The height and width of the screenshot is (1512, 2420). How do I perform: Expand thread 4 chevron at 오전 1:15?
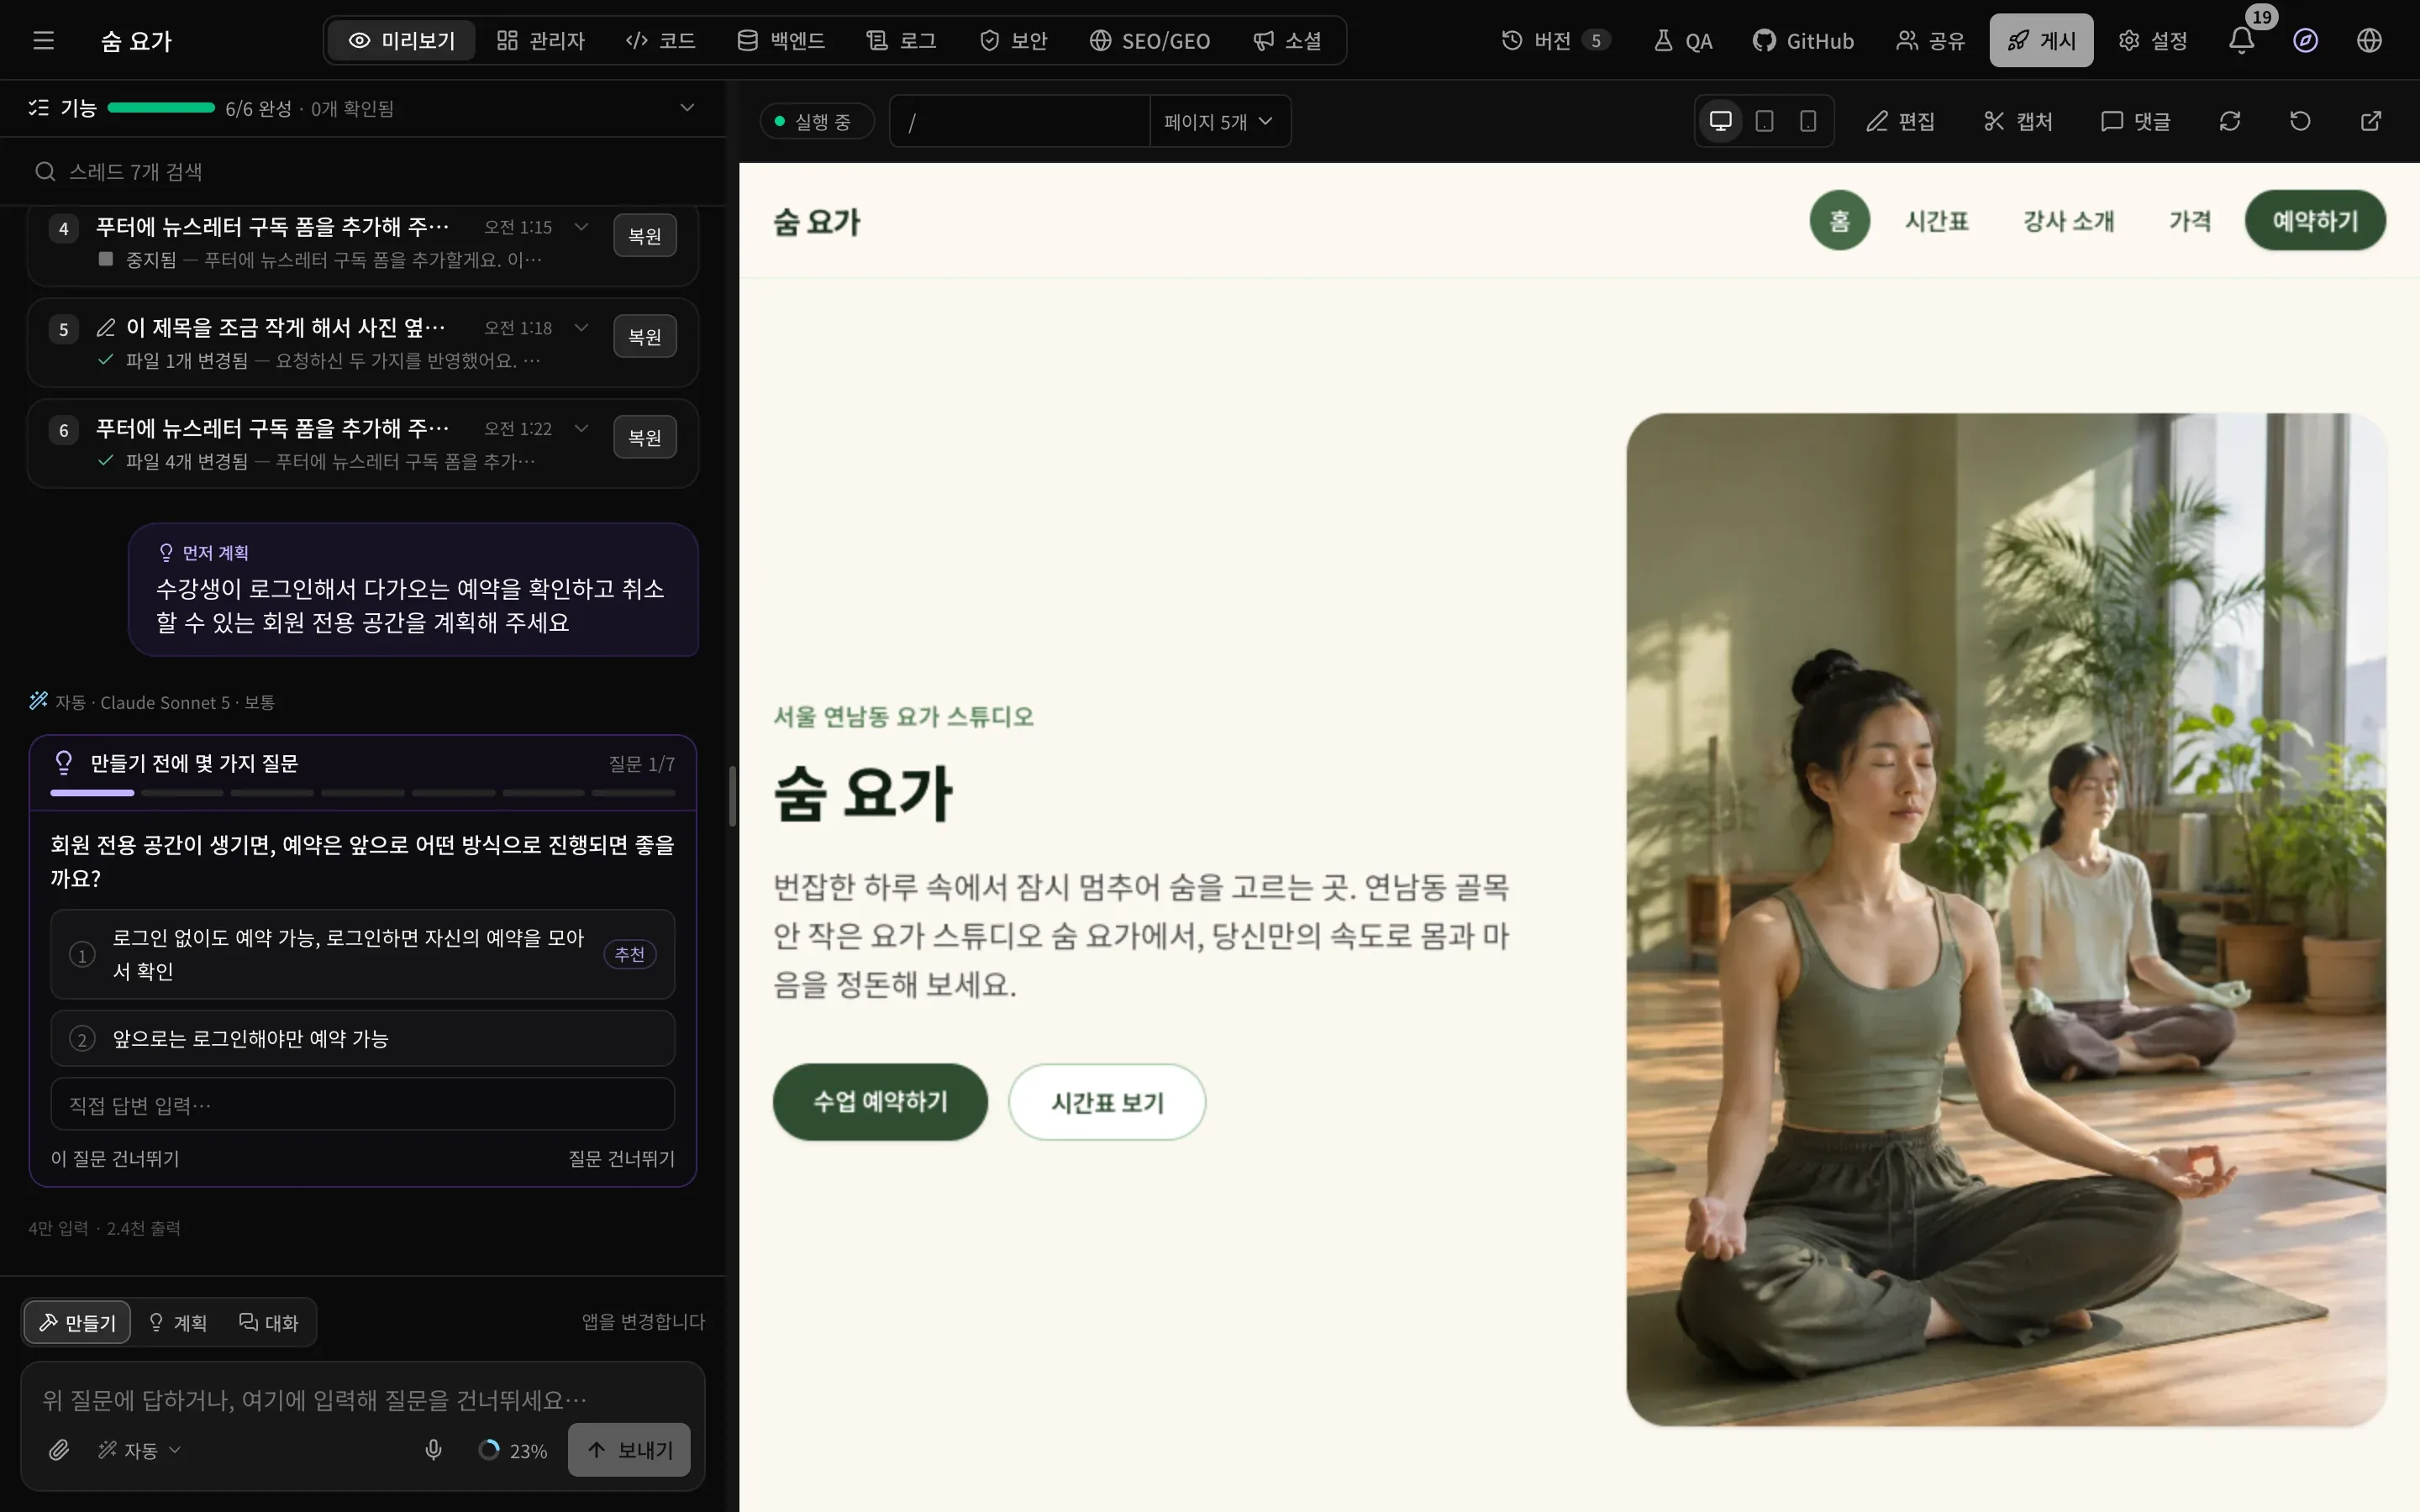[x=581, y=227]
